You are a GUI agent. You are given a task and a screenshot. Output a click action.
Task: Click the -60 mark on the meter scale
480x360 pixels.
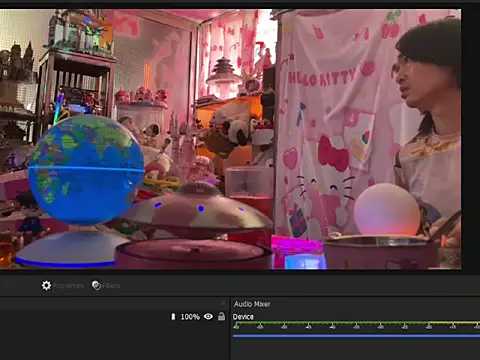[236, 327]
